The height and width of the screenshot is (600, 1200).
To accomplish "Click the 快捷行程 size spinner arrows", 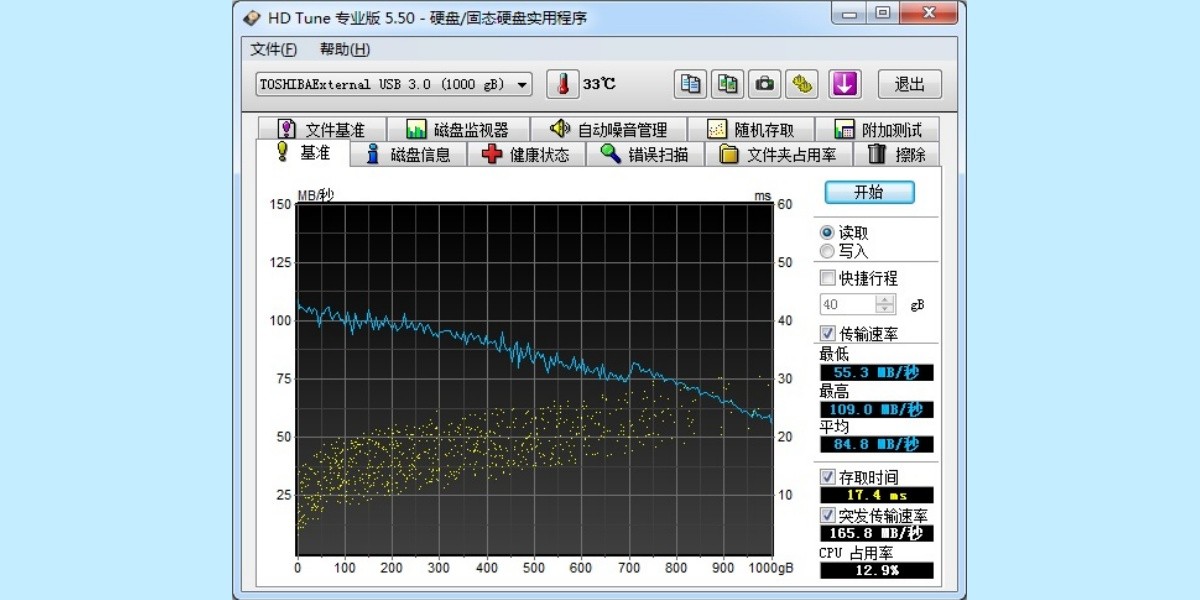I will point(885,304).
